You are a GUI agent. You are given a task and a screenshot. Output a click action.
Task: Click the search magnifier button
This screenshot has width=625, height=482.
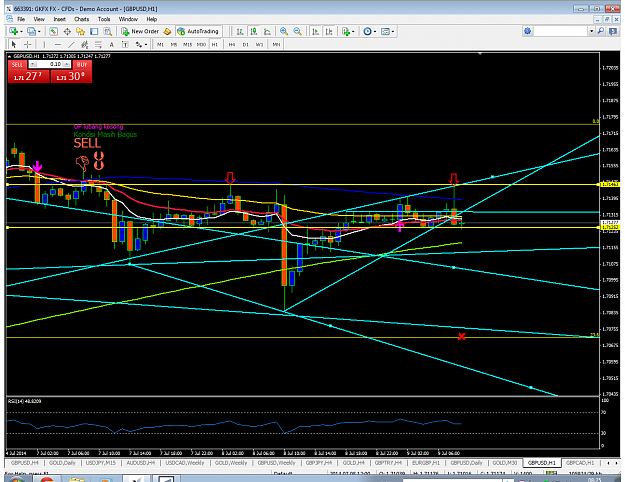pyautogui.click(x=601, y=31)
